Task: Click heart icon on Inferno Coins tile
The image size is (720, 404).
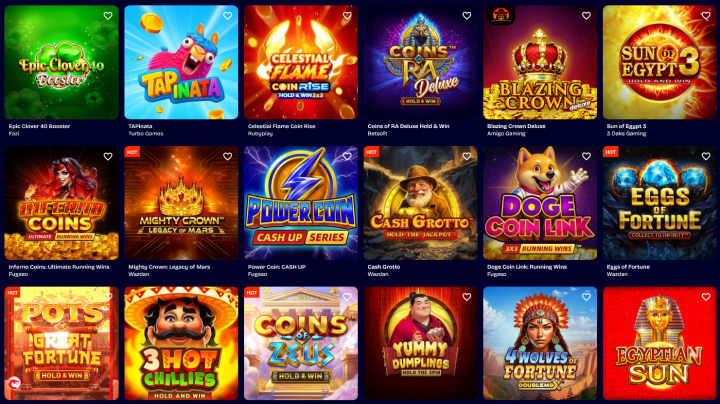Action: [x=108, y=157]
